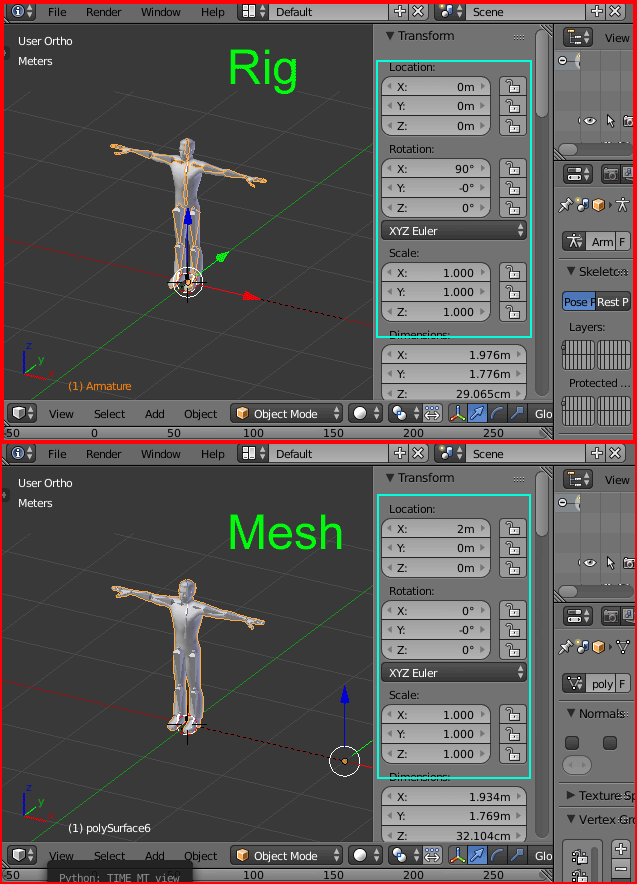Click the mesh data triangle icon in Mesh properties

click(x=622, y=647)
